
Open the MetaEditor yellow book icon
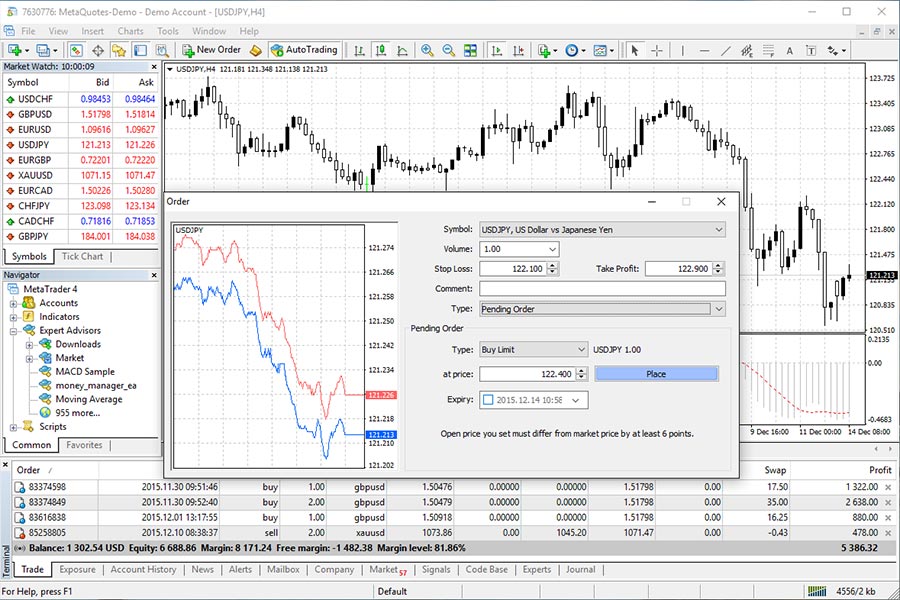[x=256, y=51]
